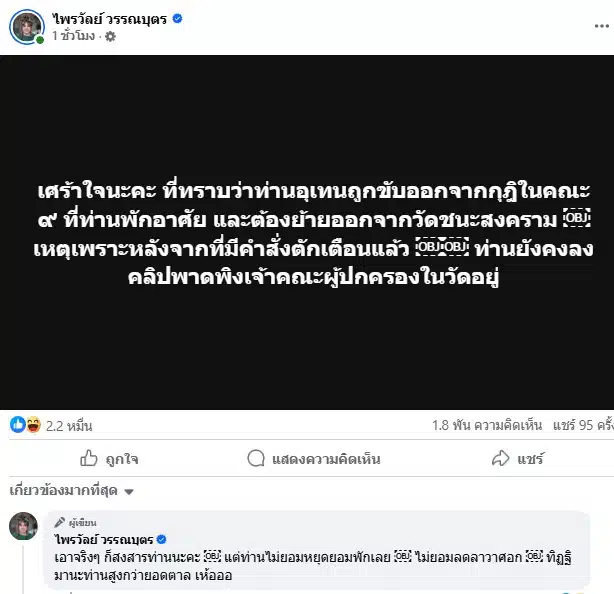Open the black text-background post image
Viewport: 614px width, 594px height.
point(307,233)
